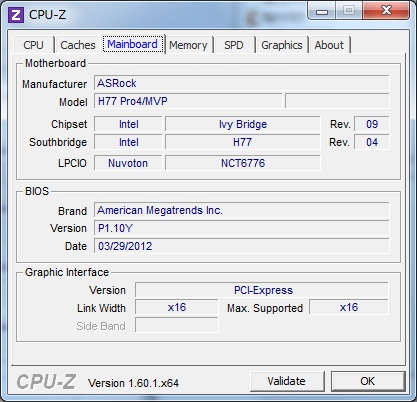Click the H77 southbridge value
The width and height of the screenshot is (417, 402).
pos(243,142)
